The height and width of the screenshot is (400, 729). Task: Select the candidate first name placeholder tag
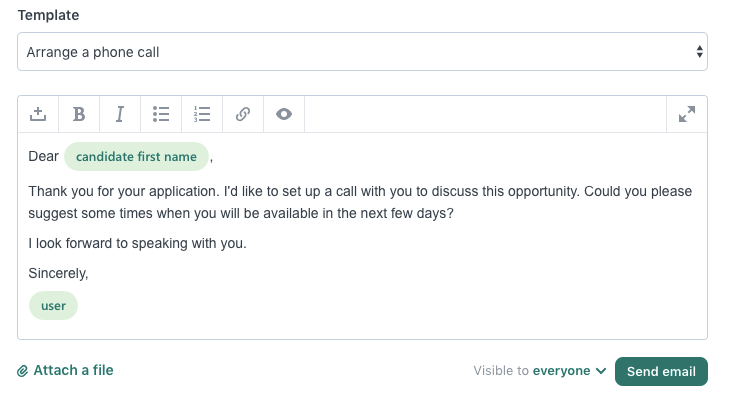[137, 157]
